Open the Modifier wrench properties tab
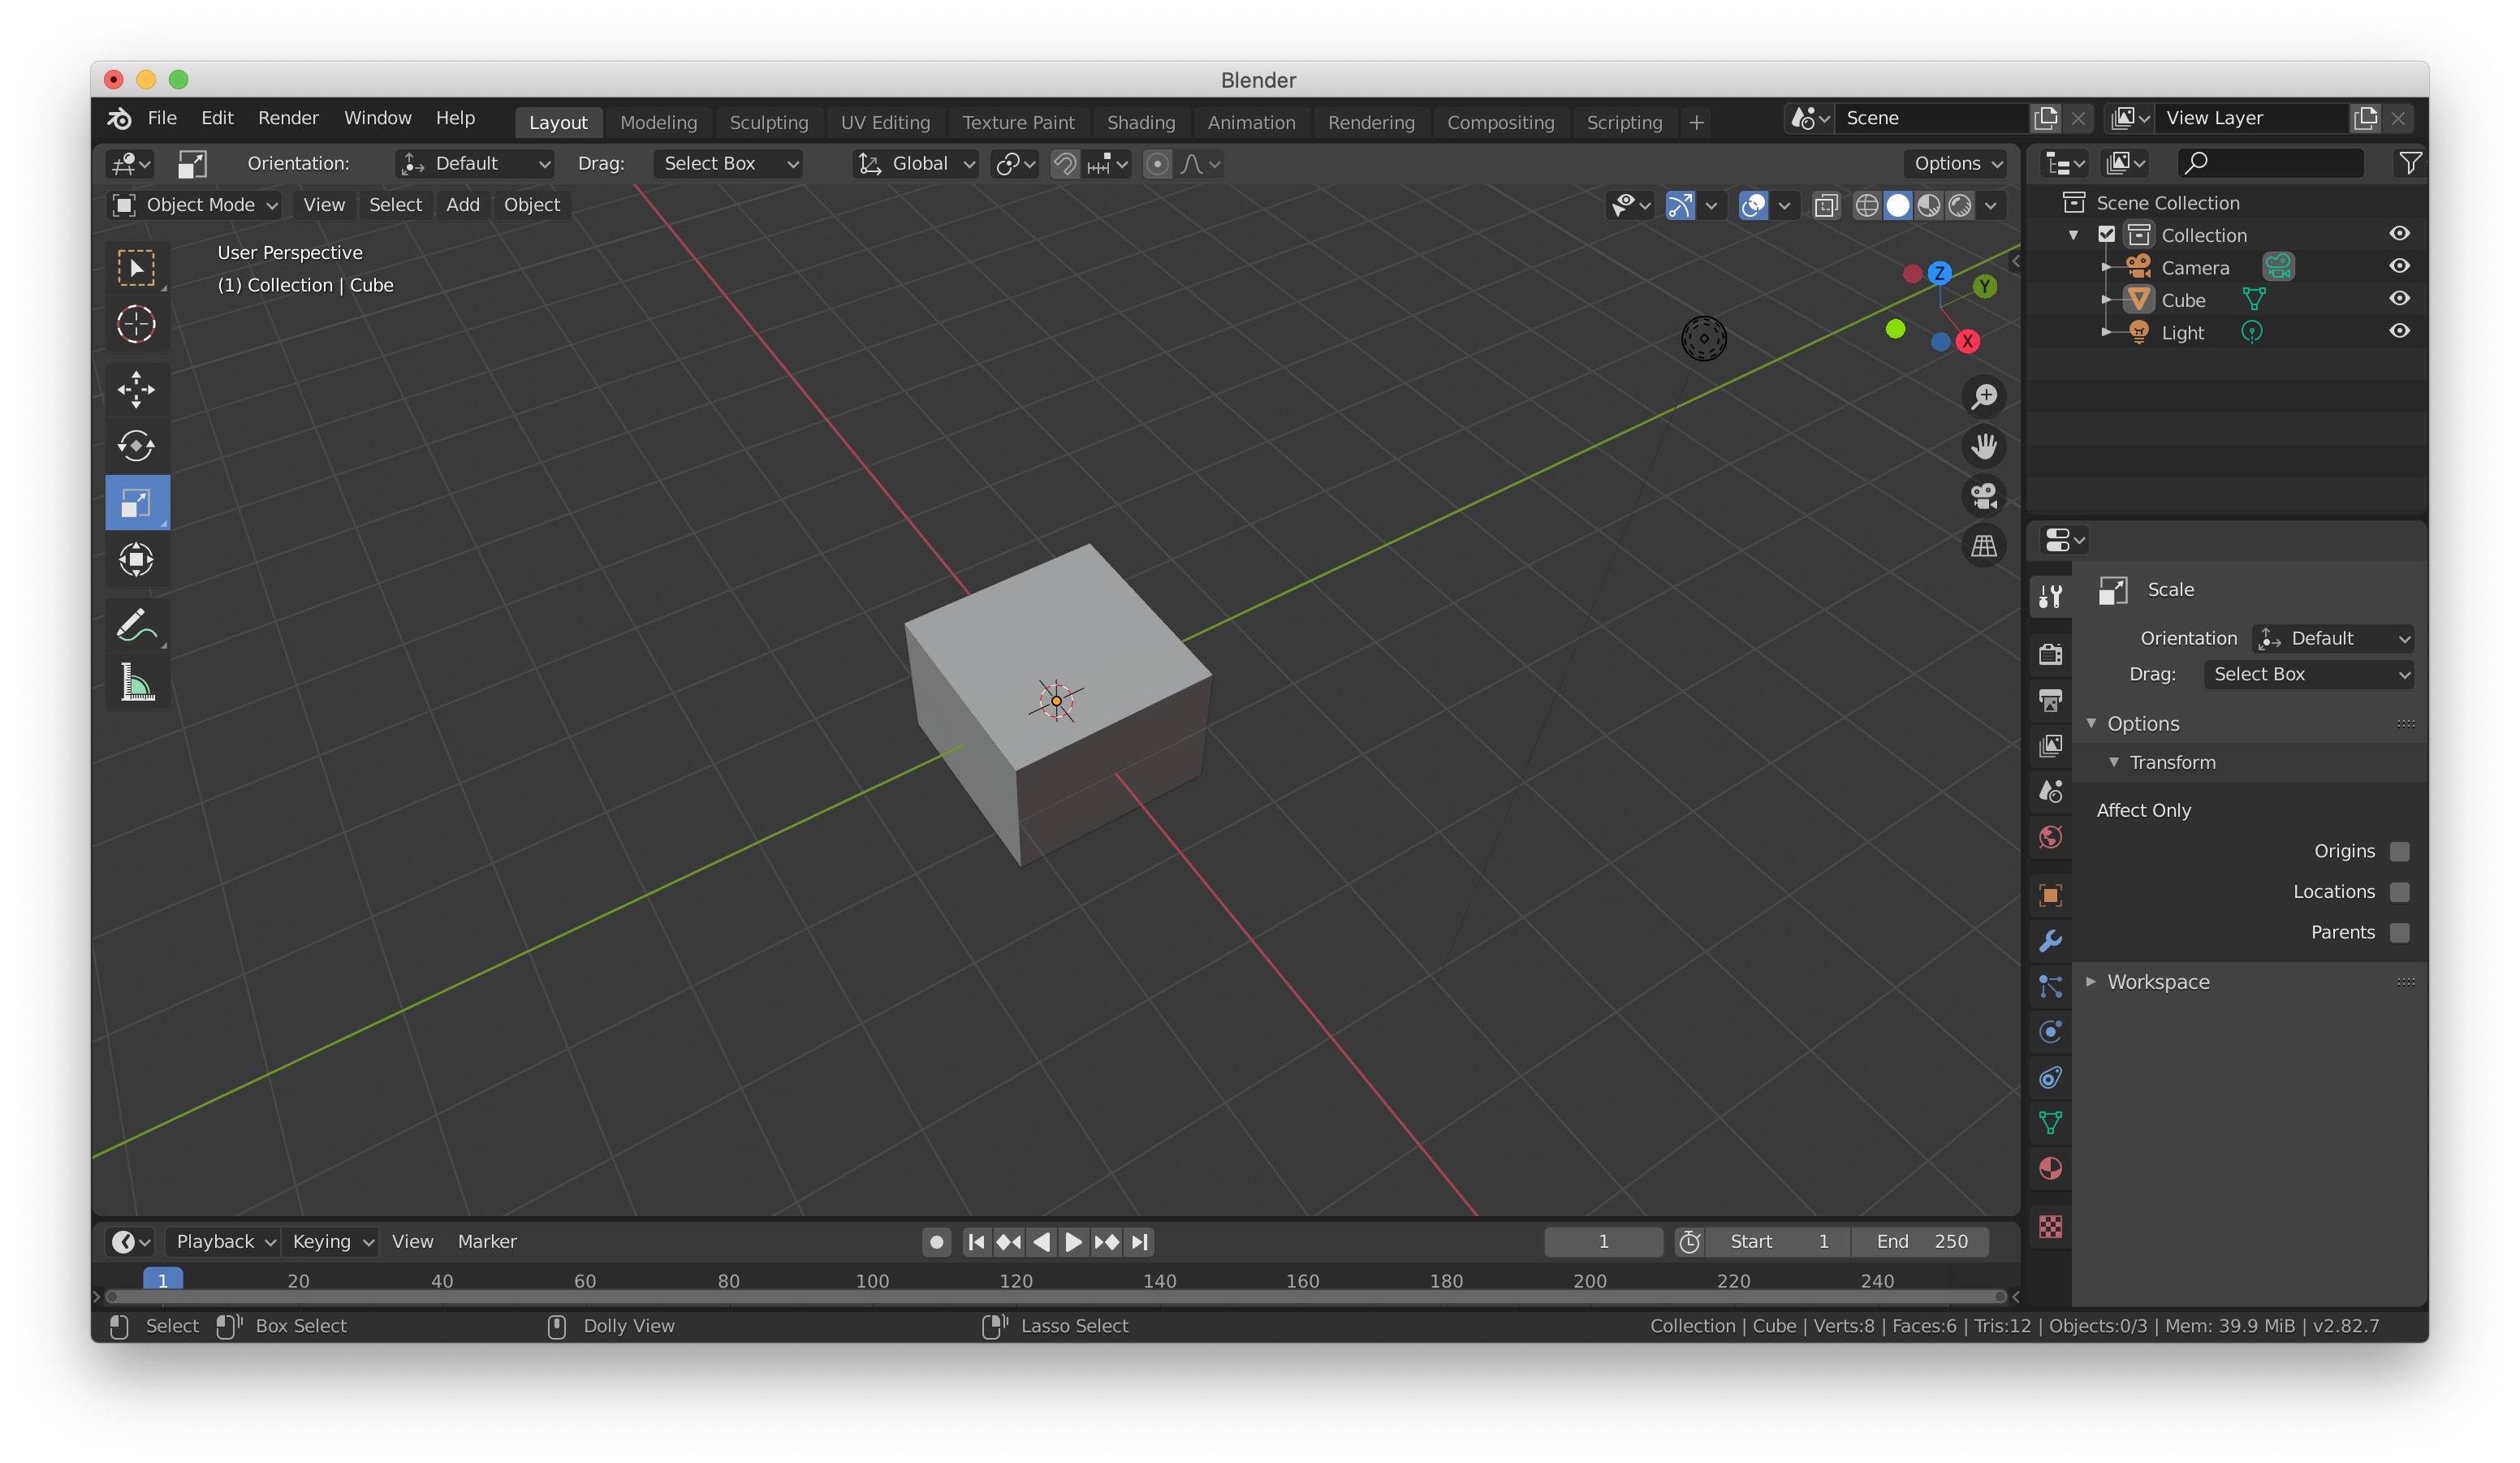 click(x=2050, y=941)
